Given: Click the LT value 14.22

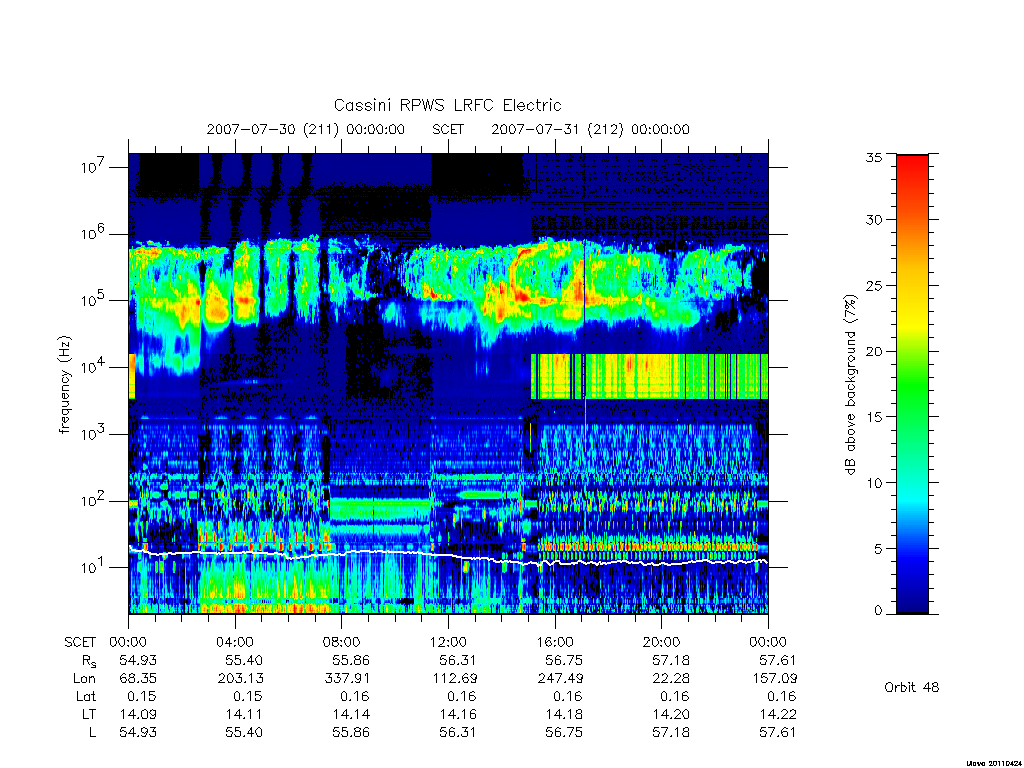Looking at the screenshot, I should point(778,714).
